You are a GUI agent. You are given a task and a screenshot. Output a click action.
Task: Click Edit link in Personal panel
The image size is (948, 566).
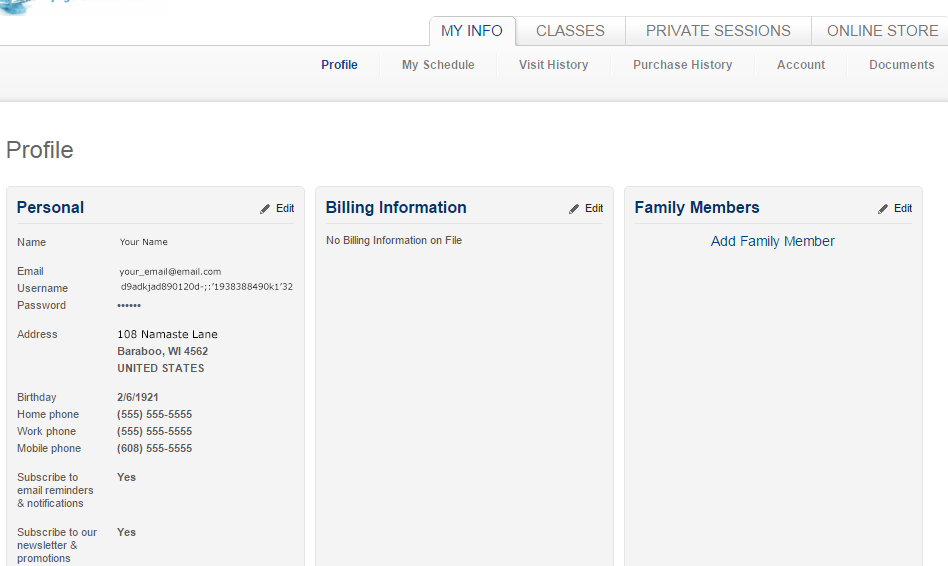click(285, 209)
